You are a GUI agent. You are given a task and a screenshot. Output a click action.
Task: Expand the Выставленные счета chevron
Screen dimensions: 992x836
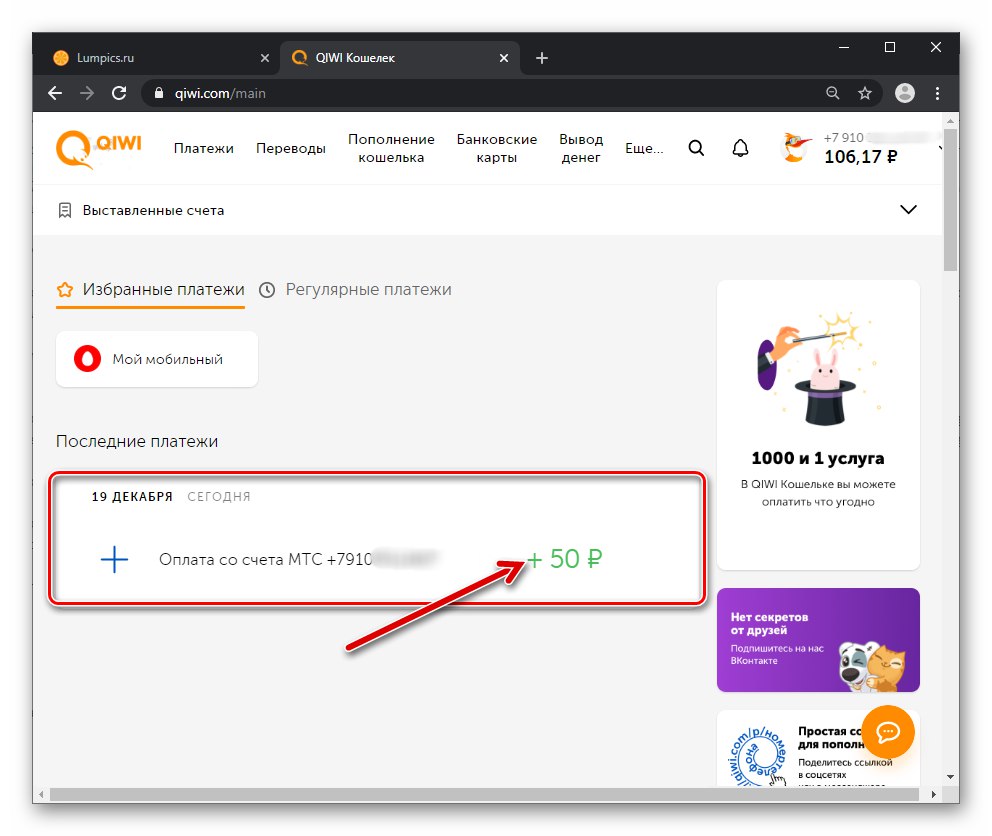tap(908, 209)
